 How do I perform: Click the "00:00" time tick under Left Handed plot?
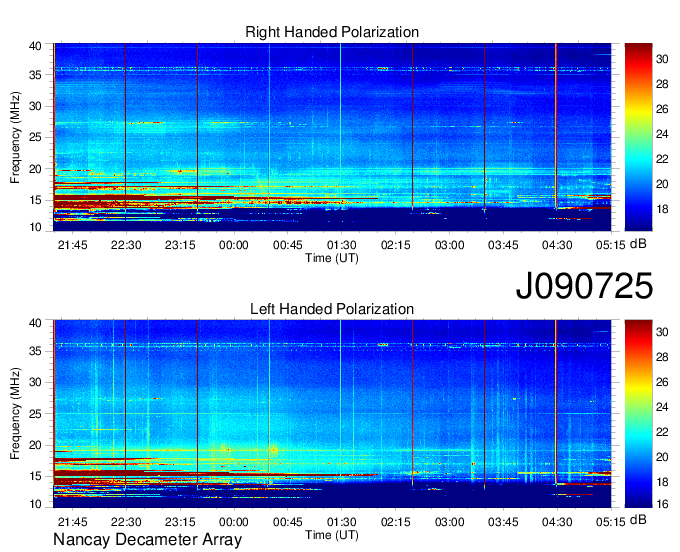coord(234,522)
